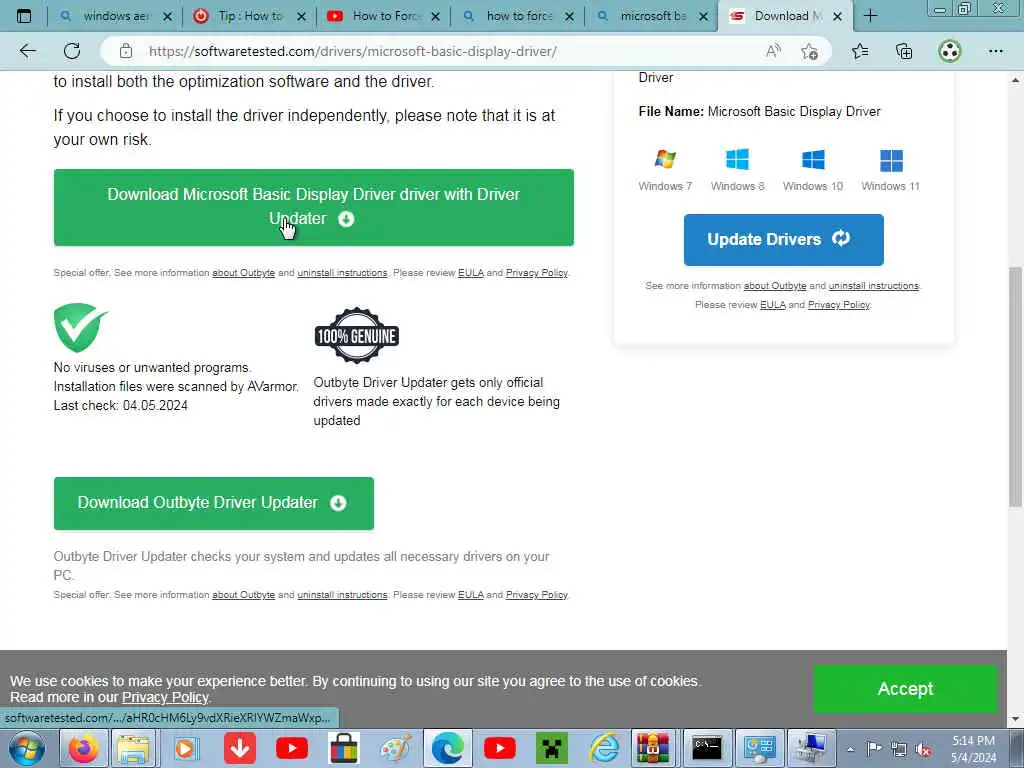Close the 'Tip : How to' tab

pos(302,17)
